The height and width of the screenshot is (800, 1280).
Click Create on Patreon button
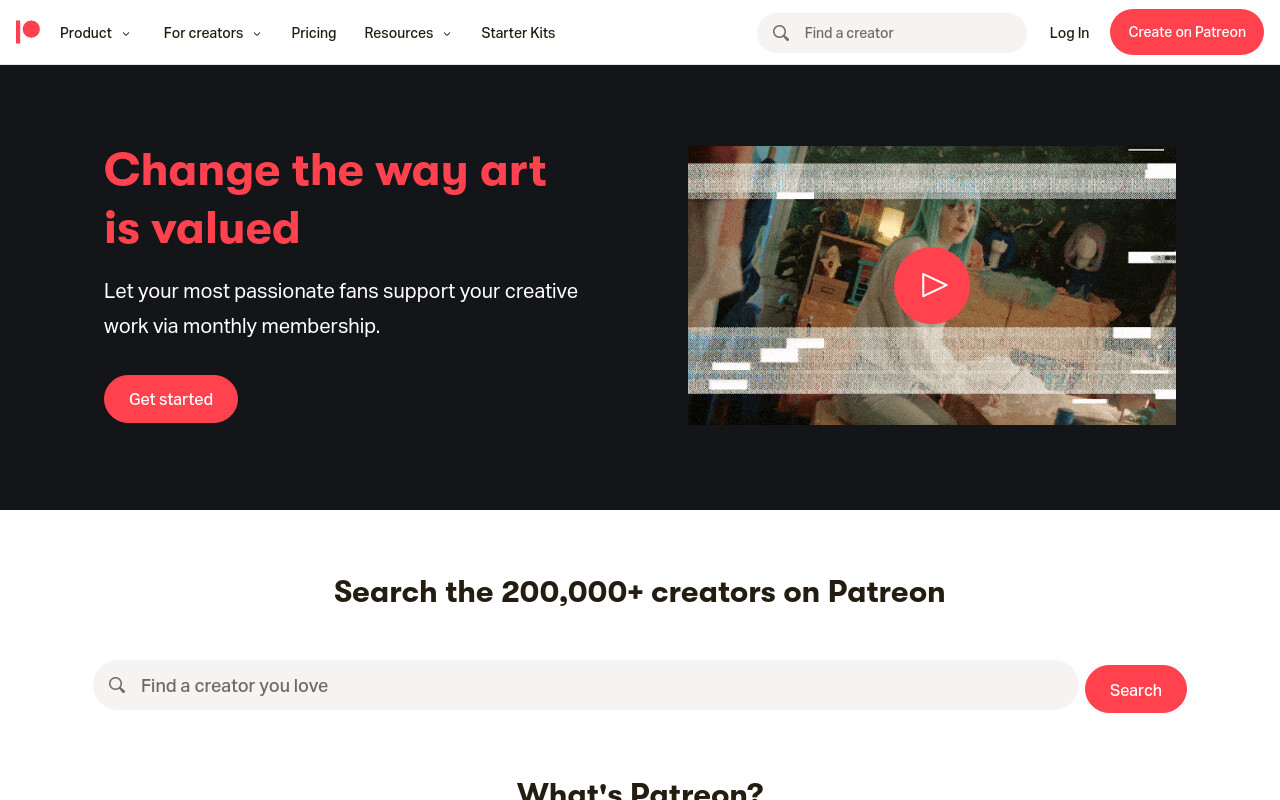(1187, 32)
